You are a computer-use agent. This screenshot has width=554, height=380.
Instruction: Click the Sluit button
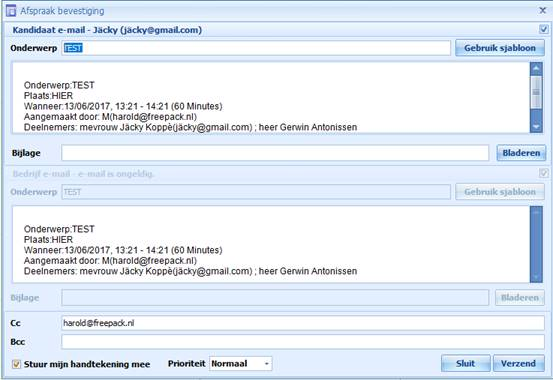point(466,363)
